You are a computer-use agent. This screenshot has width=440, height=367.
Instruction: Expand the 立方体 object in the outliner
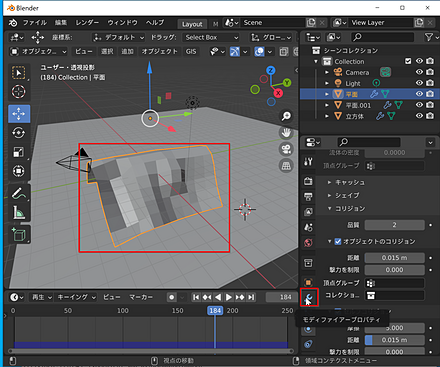(x=327, y=116)
